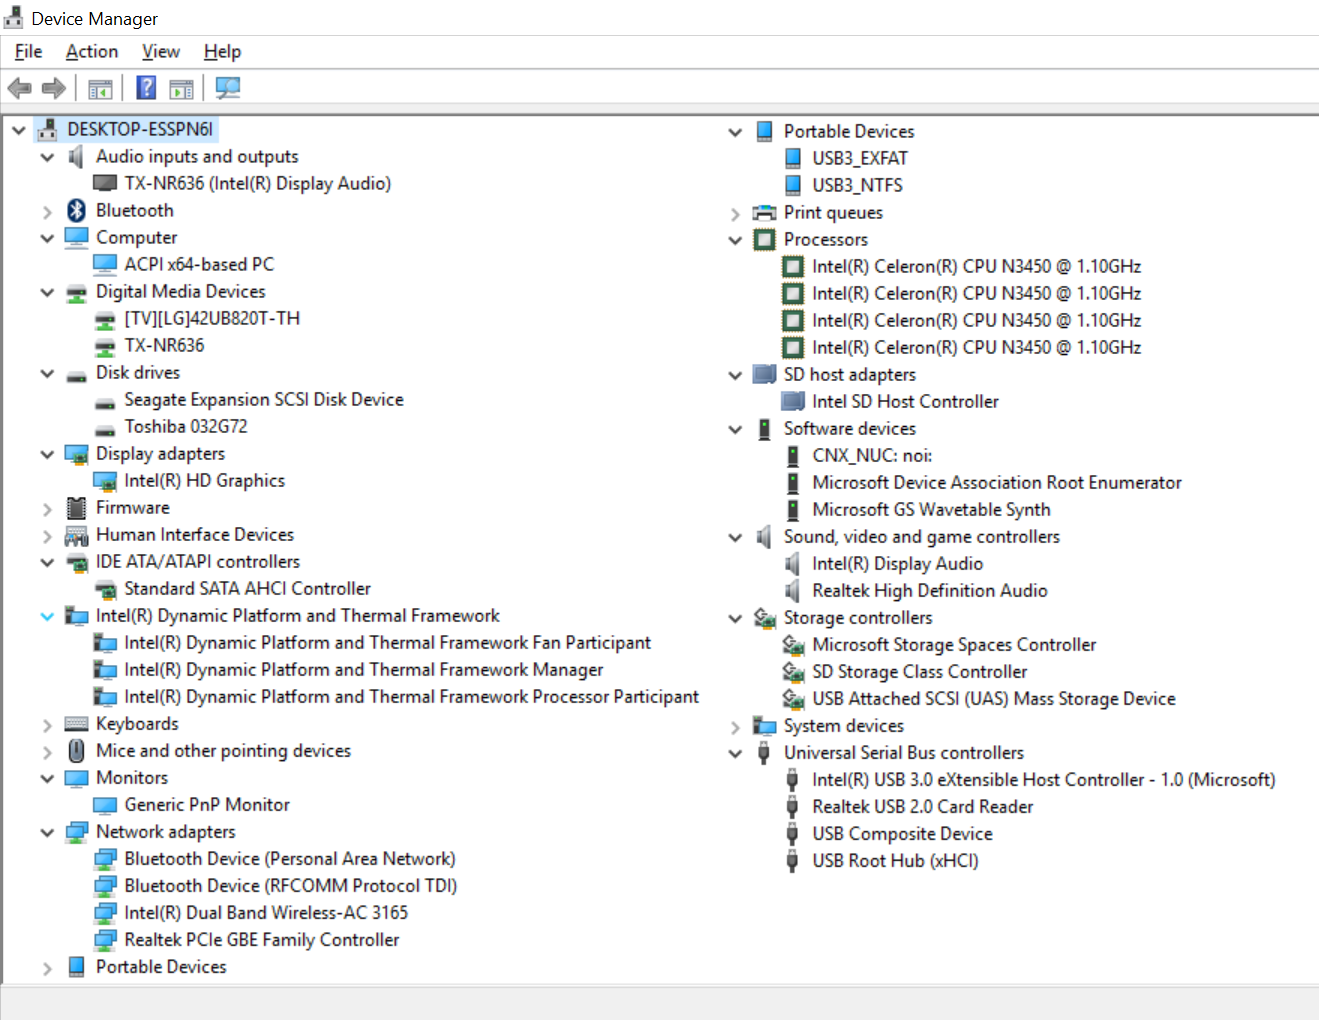Select SD Storage Class Controller
Screen dimensions: 1319x1020
[919, 671]
